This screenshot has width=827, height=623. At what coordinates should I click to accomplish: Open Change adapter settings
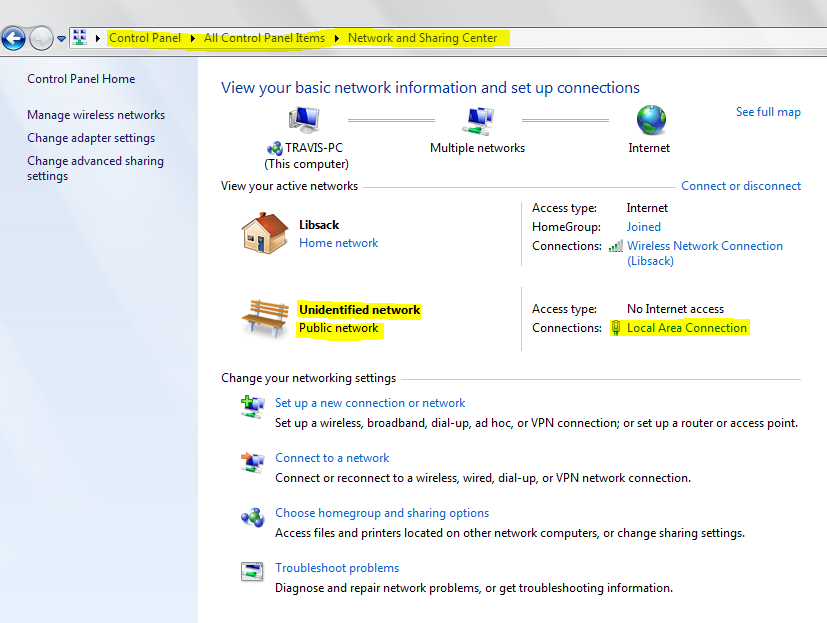pyautogui.click(x=91, y=138)
